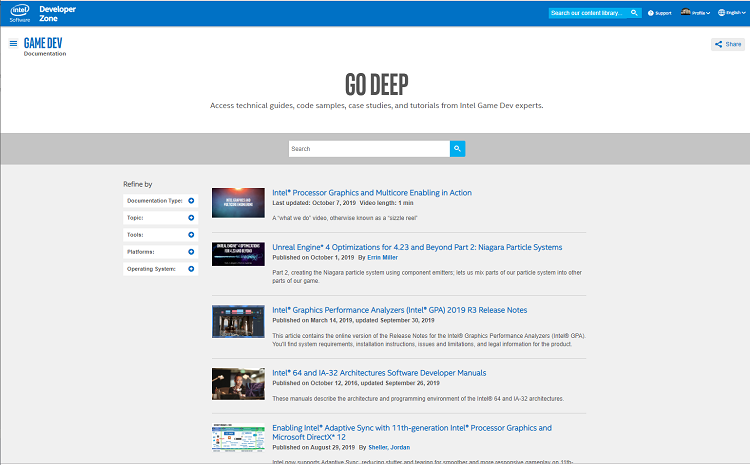Click the Support link in header
Image resolution: width=750 pixels, height=465 pixels.
(x=663, y=13)
